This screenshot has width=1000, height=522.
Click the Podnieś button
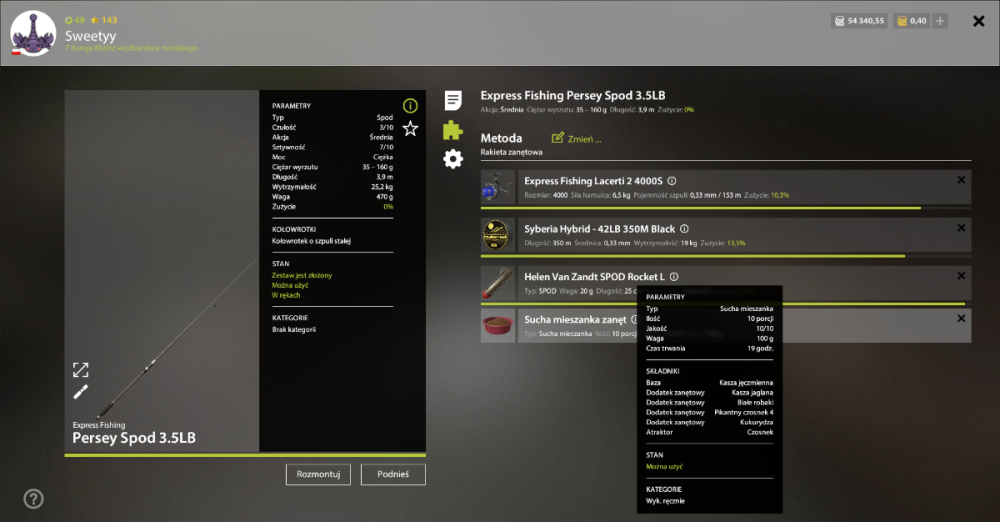[x=393, y=474]
